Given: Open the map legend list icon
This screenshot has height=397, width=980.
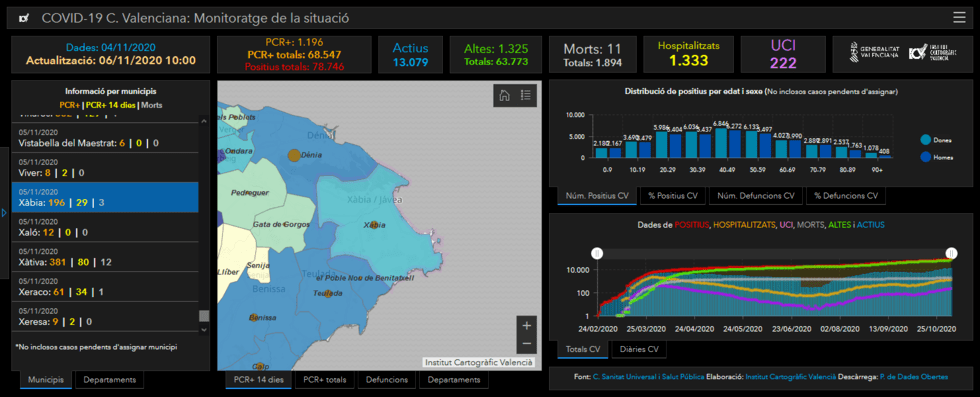Looking at the screenshot, I should [x=526, y=95].
